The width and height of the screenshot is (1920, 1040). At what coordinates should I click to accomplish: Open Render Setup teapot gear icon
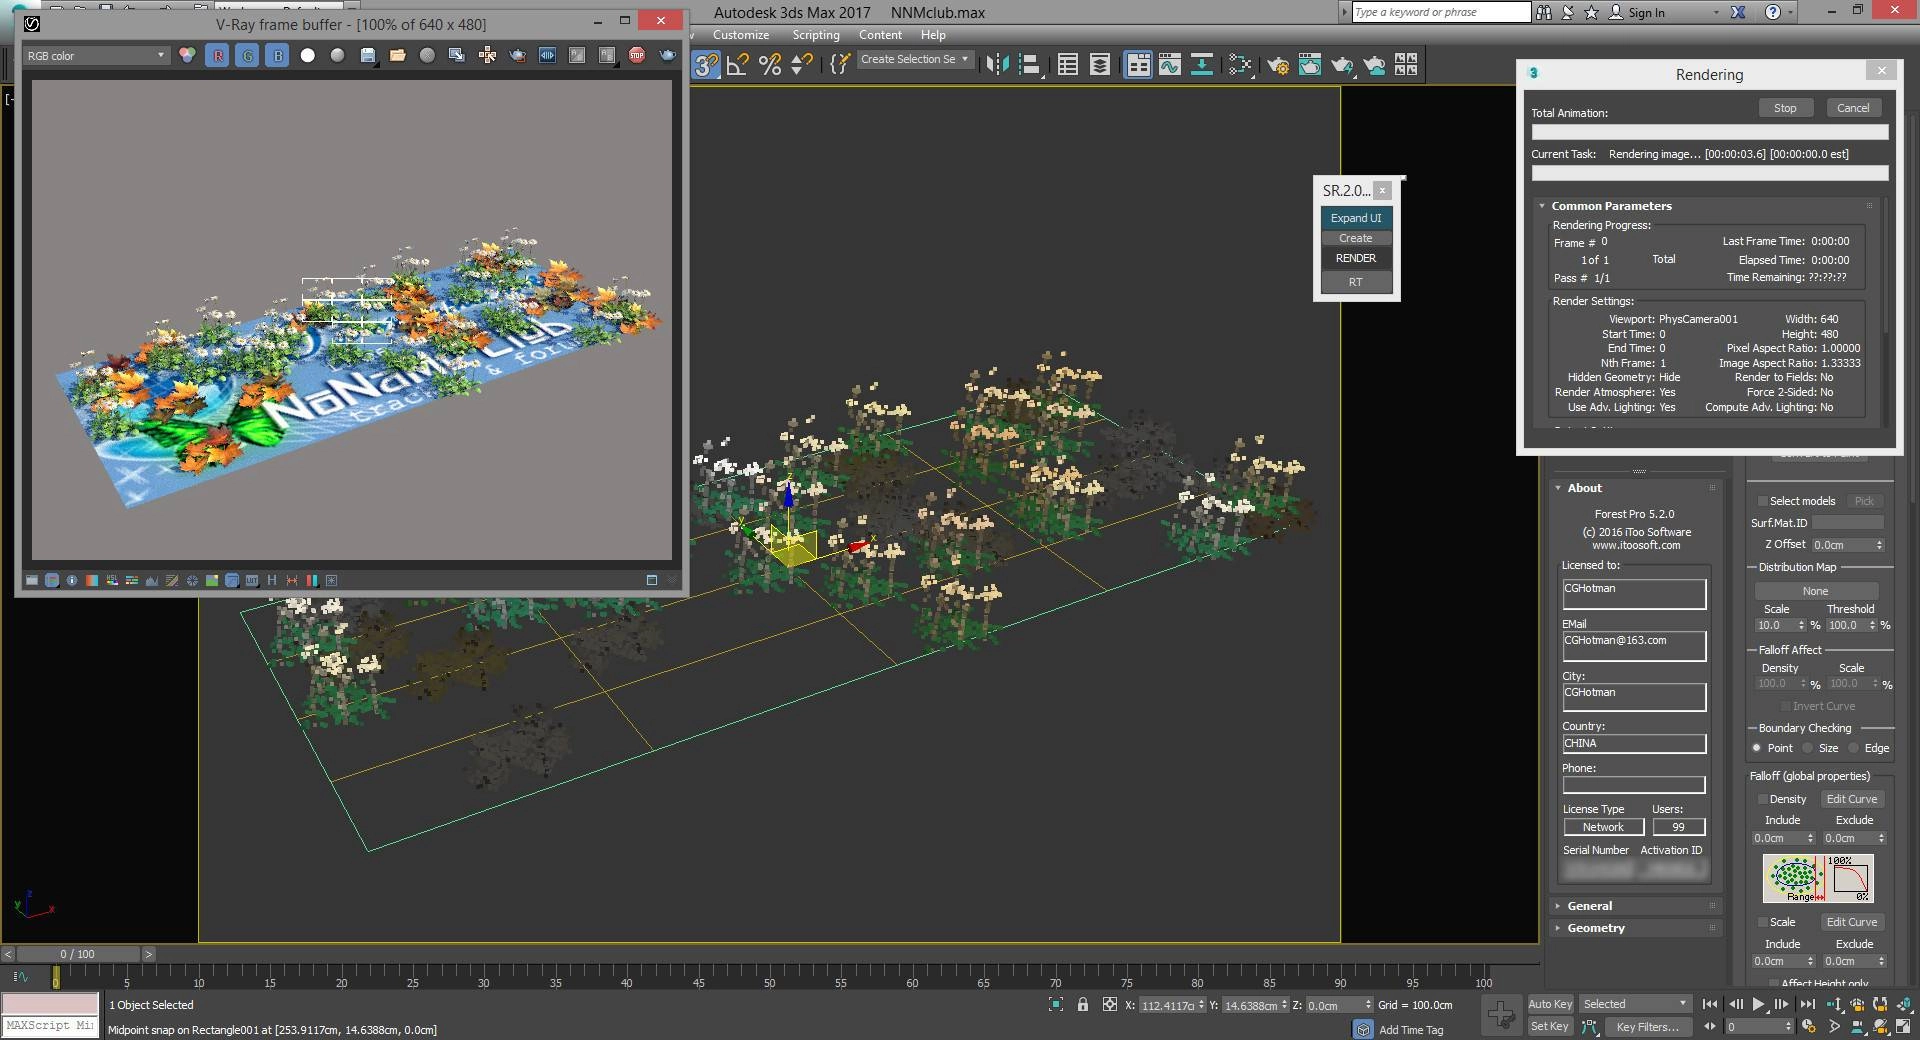(x=1278, y=65)
